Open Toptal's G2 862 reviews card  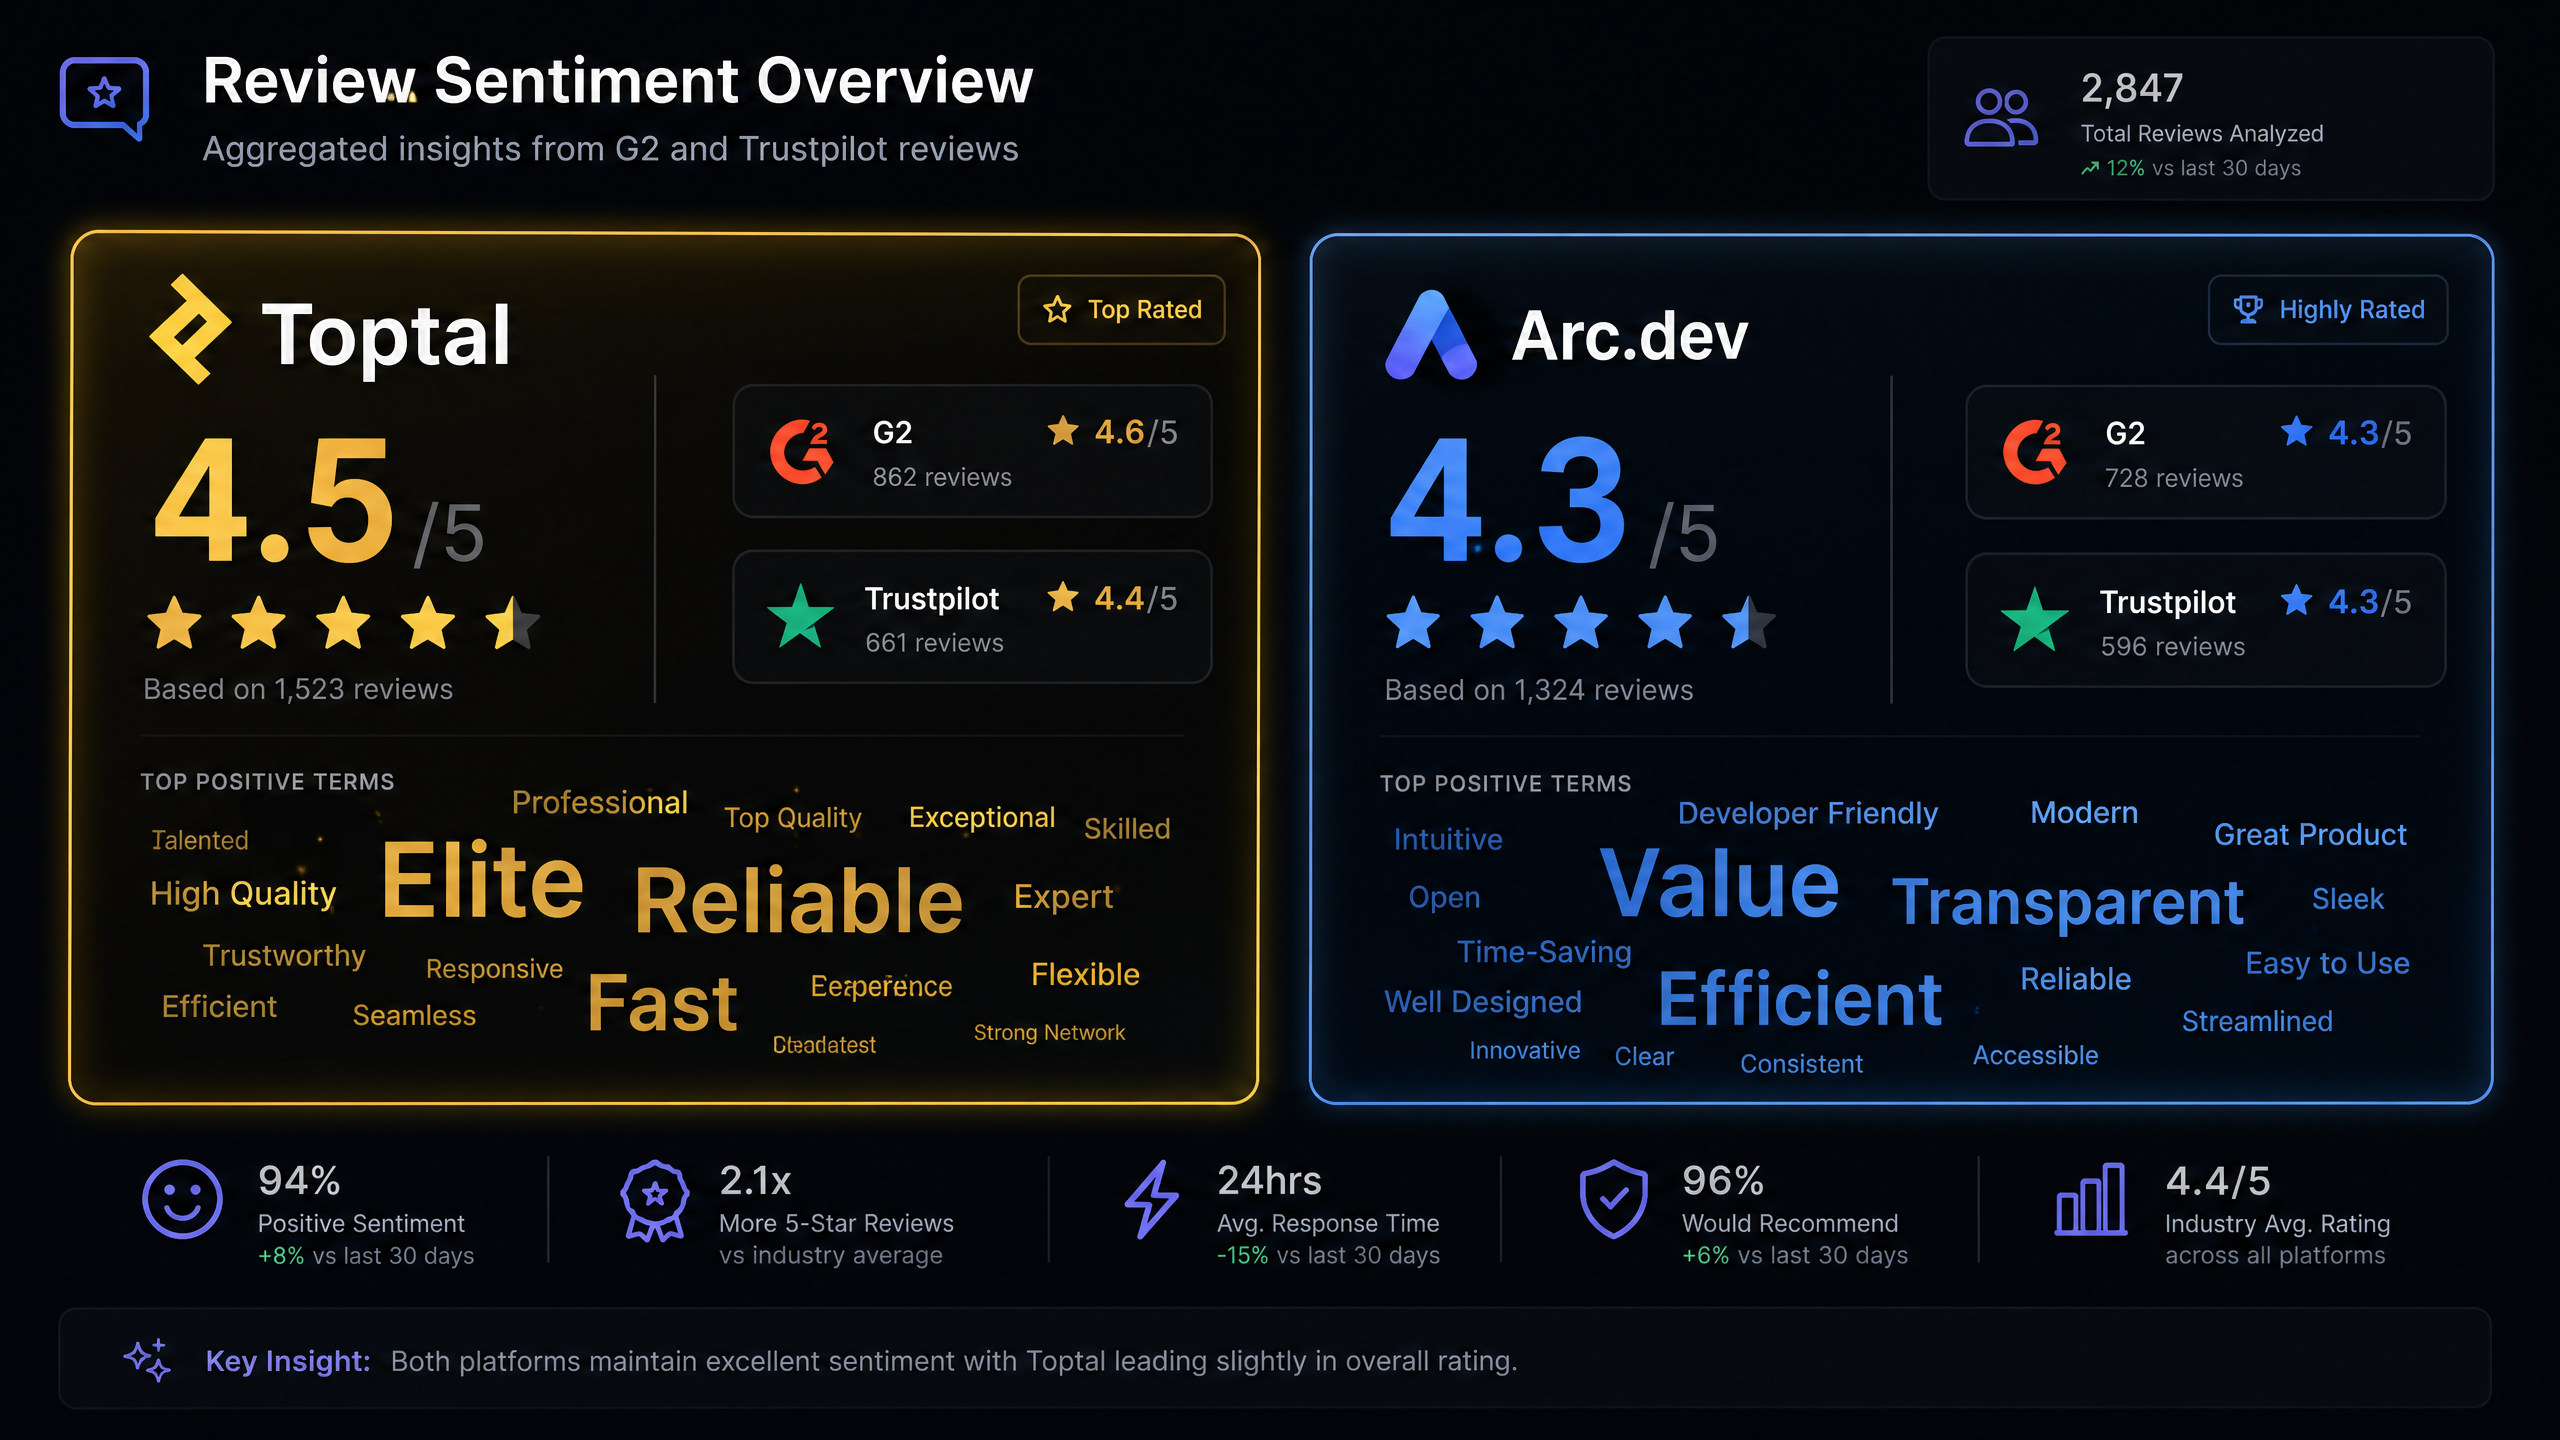[972, 451]
